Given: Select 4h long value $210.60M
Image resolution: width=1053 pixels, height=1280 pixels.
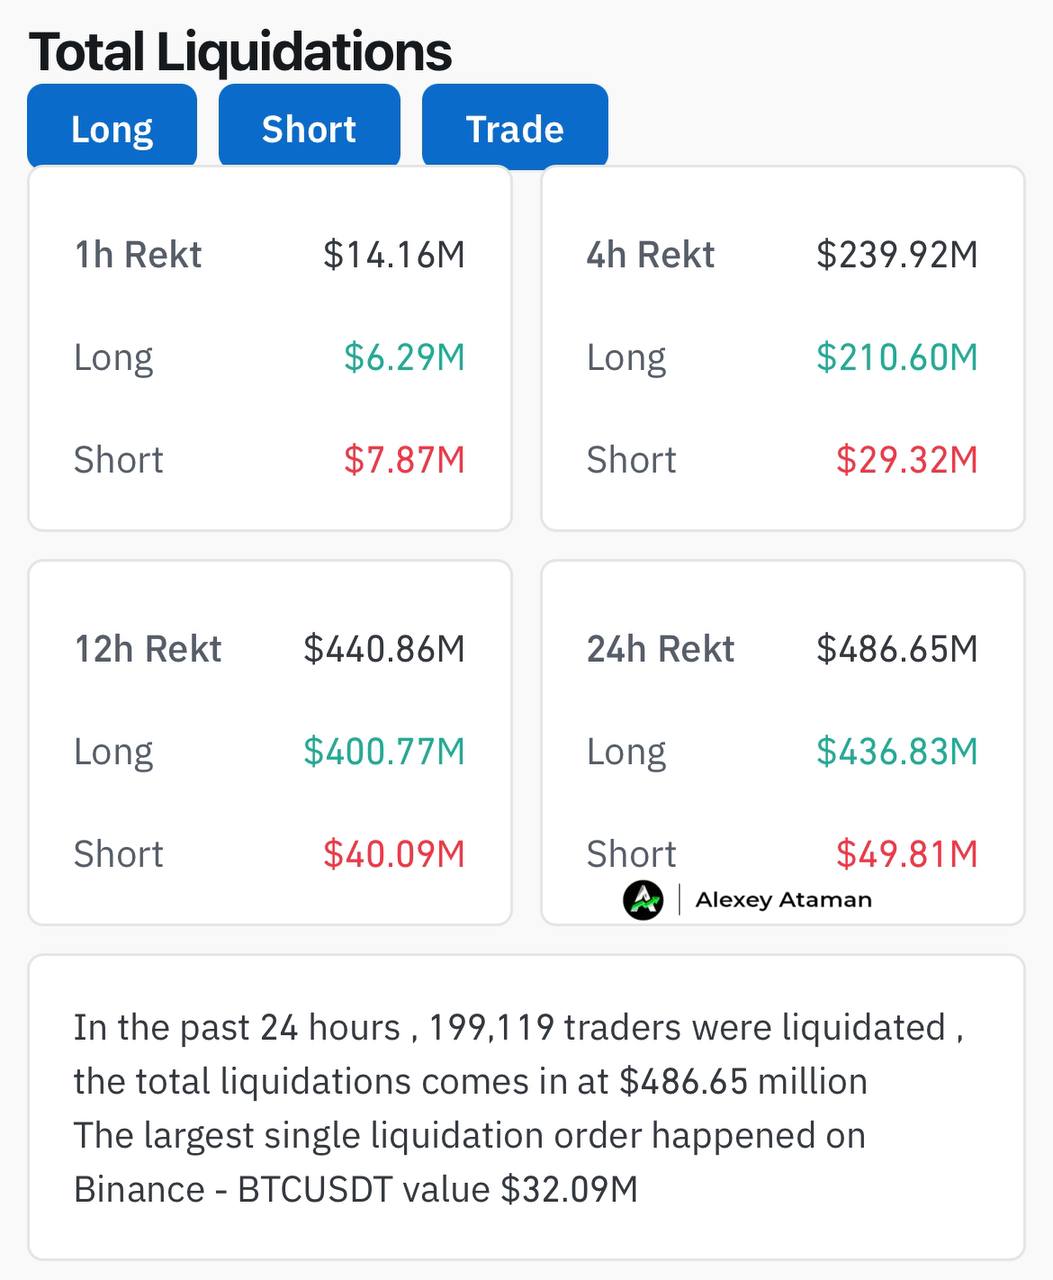Looking at the screenshot, I should [897, 357].
